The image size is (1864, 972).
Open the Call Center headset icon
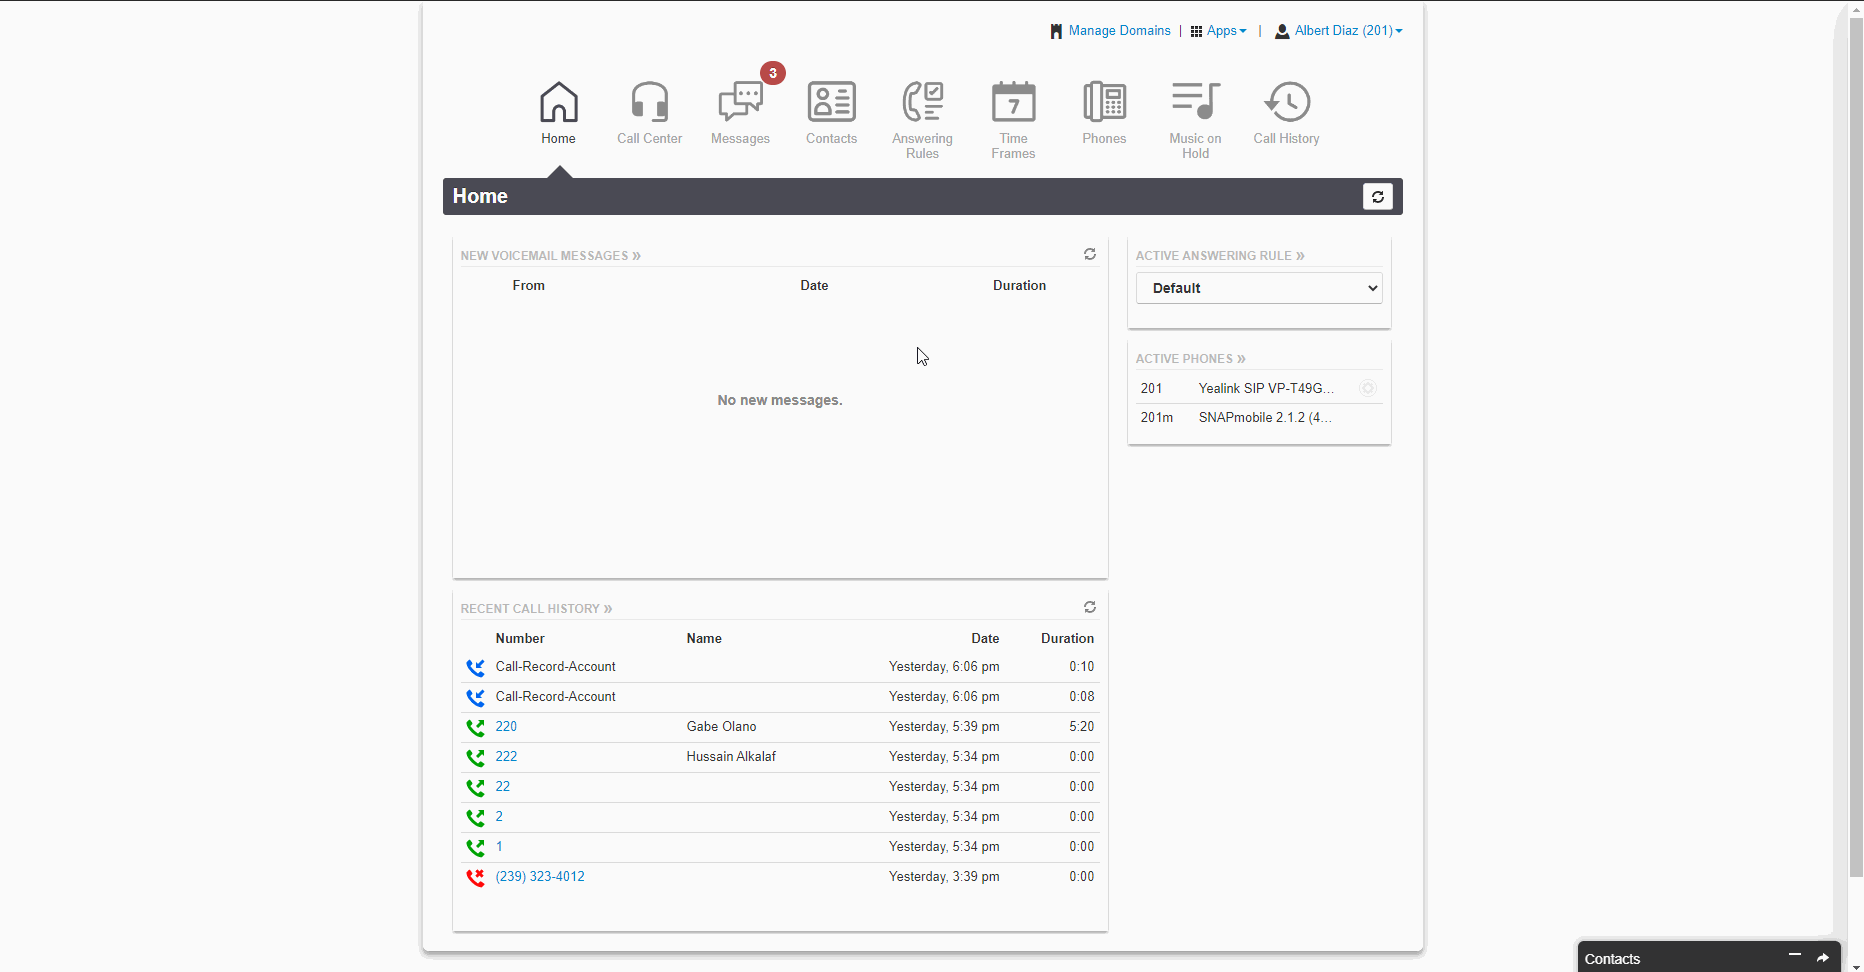649,102
